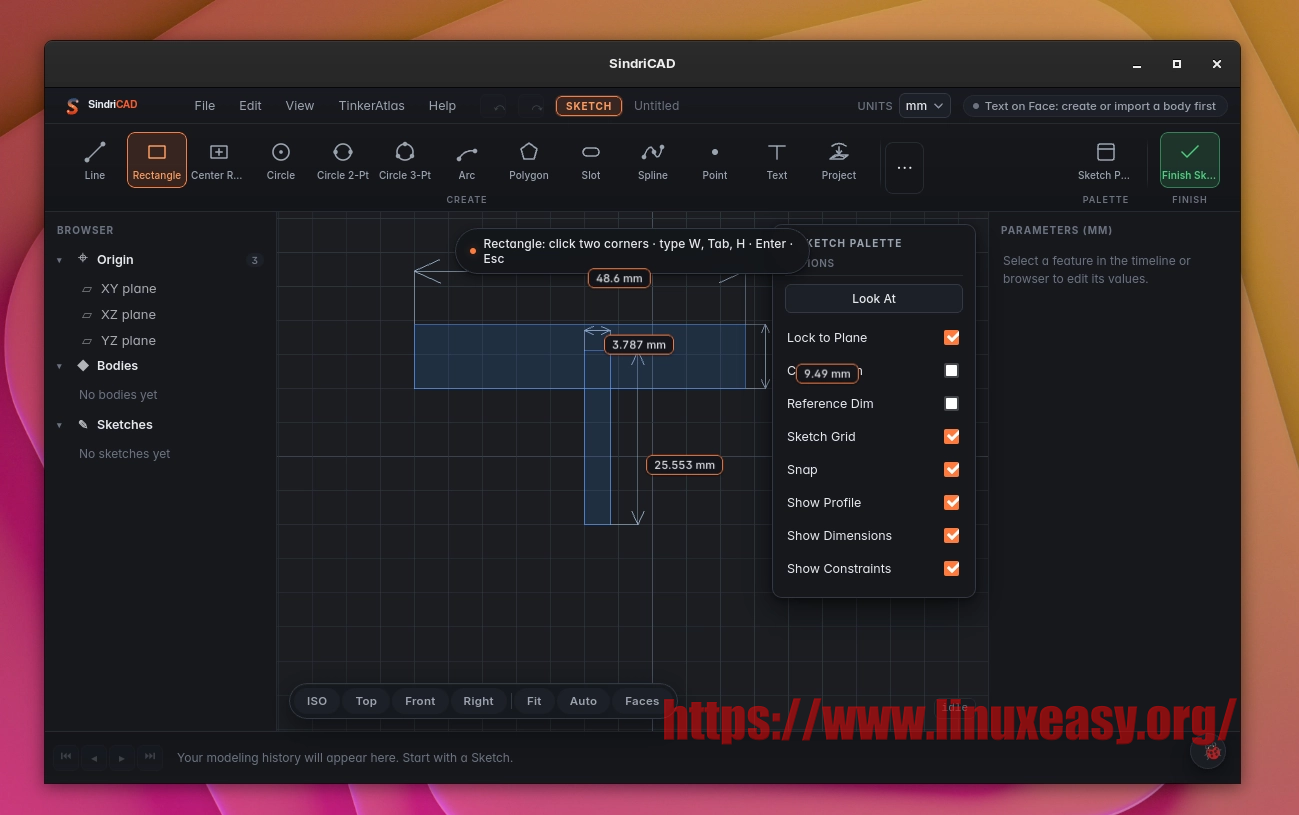Click the Untitled document name

pos(657,106)
